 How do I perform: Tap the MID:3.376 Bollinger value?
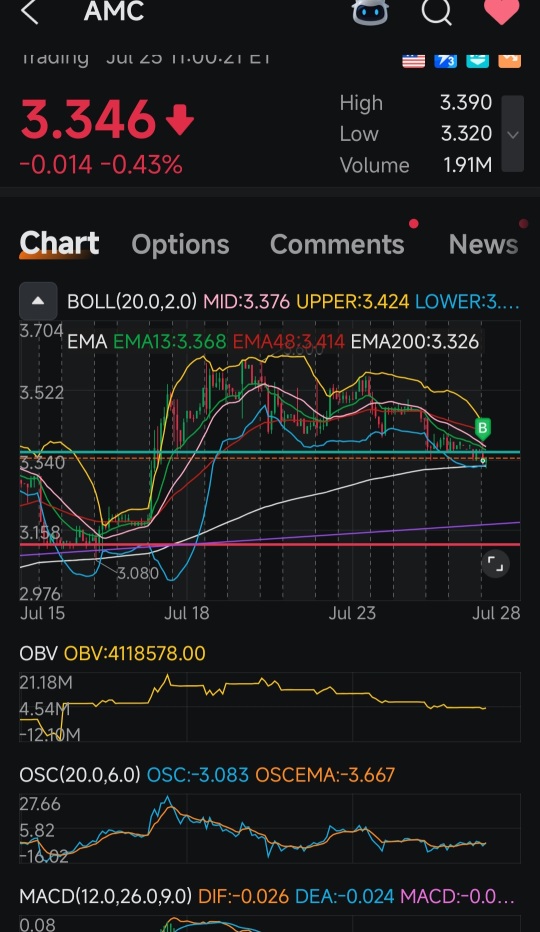pos(246,301)
